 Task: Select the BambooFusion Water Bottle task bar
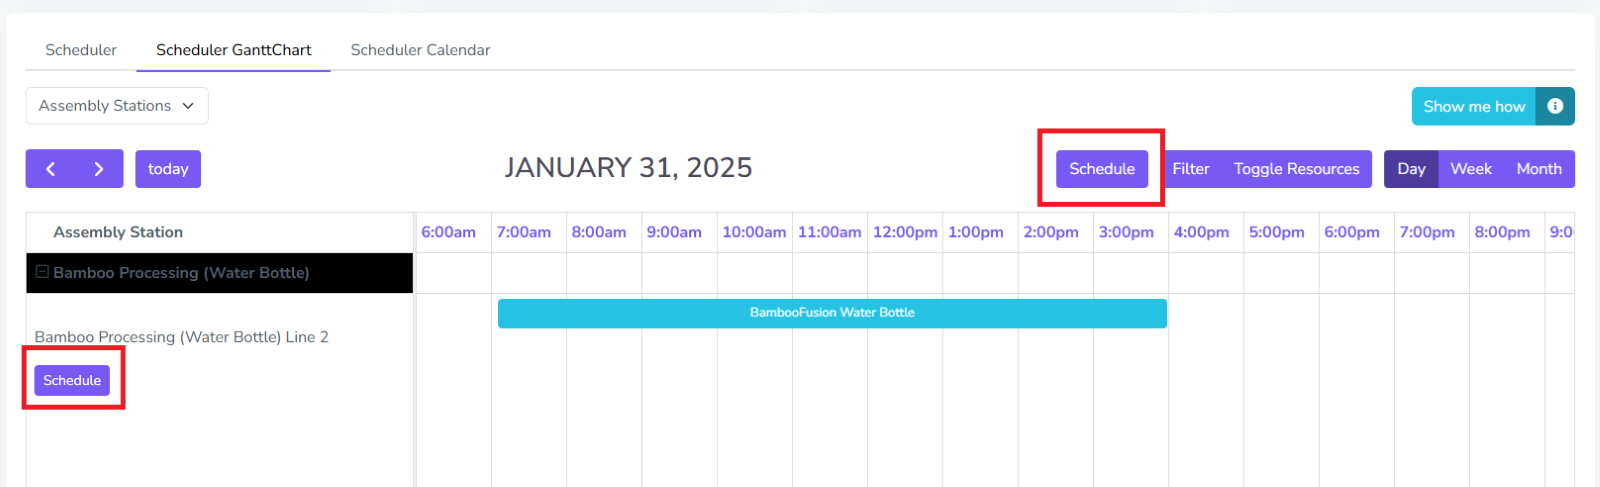[x=832, y=313]
